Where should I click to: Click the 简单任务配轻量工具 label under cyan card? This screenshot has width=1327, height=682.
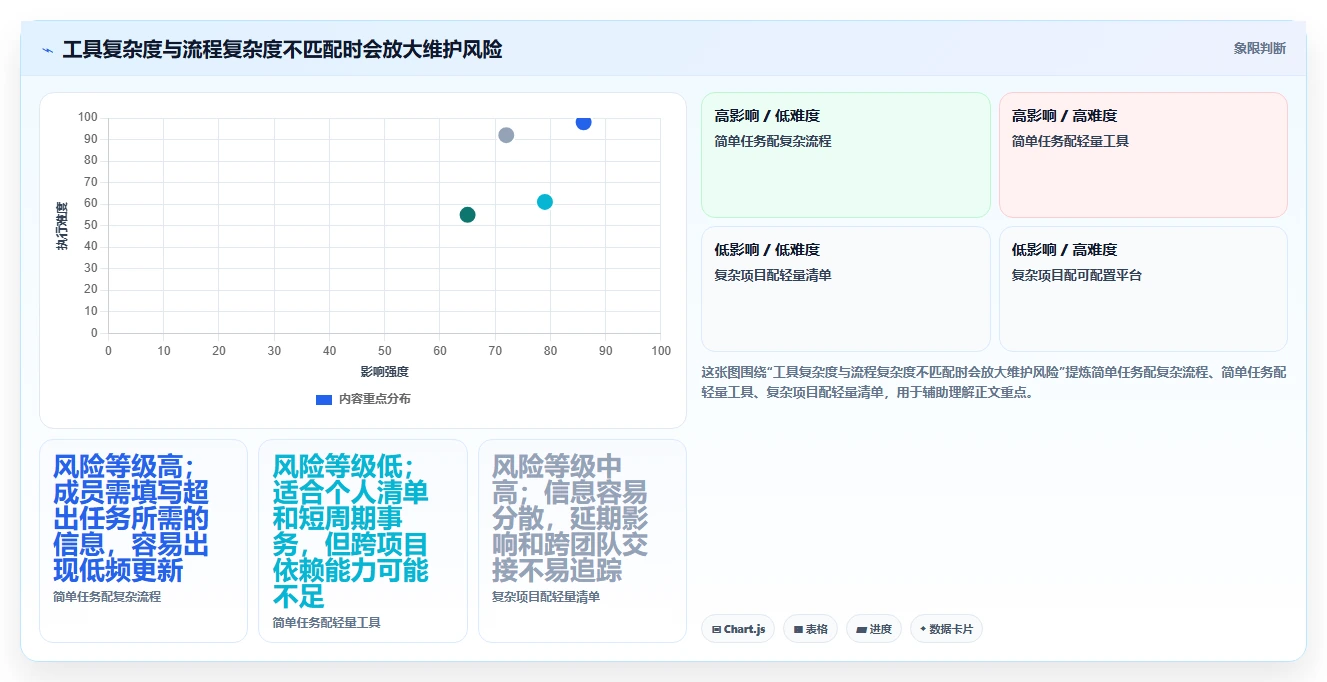(327, 623)
